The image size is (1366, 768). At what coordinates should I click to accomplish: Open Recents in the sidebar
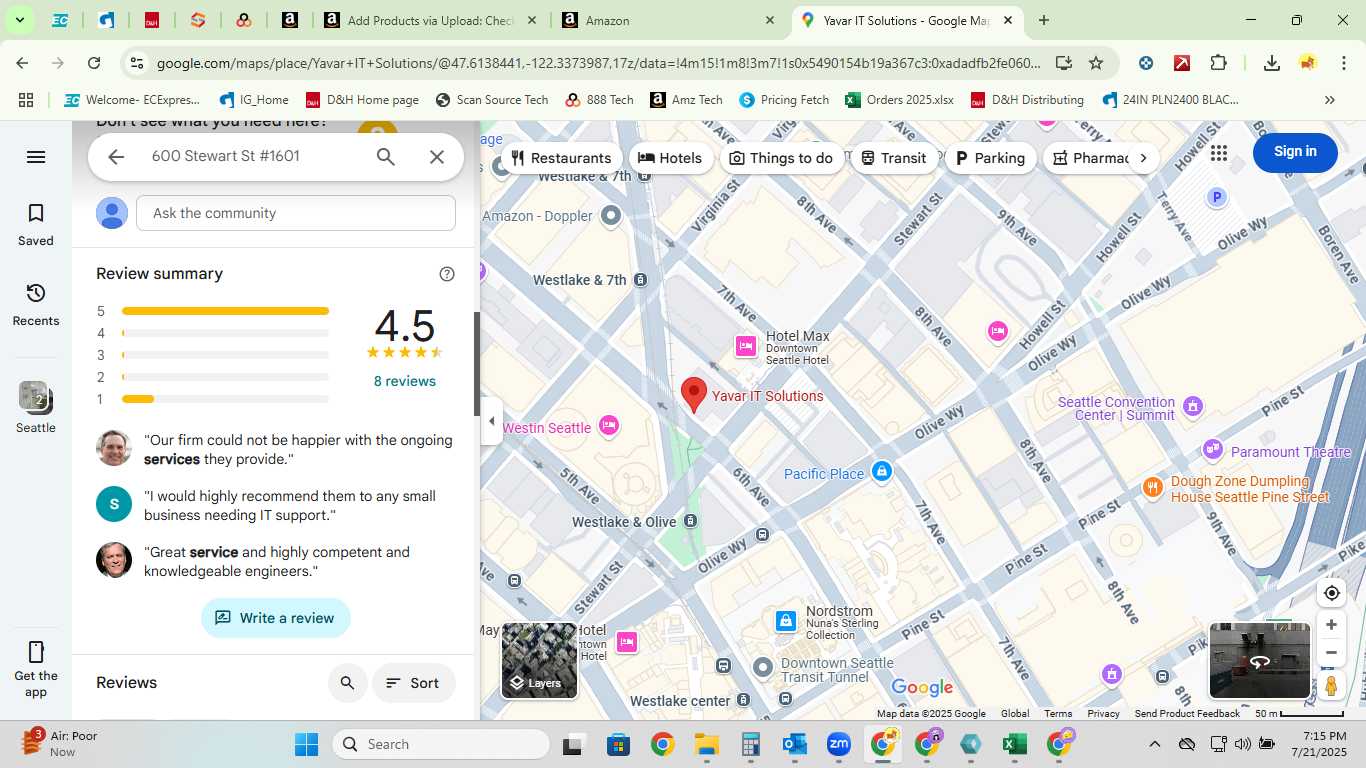36,304
